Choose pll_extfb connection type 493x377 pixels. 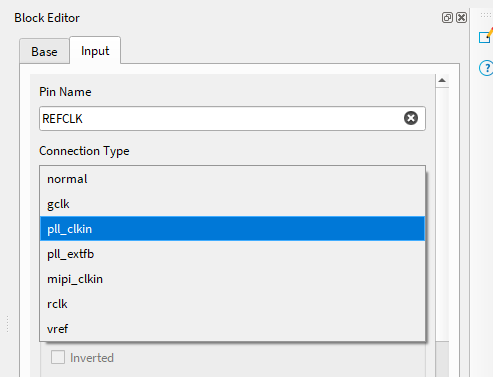click(232, 254)
